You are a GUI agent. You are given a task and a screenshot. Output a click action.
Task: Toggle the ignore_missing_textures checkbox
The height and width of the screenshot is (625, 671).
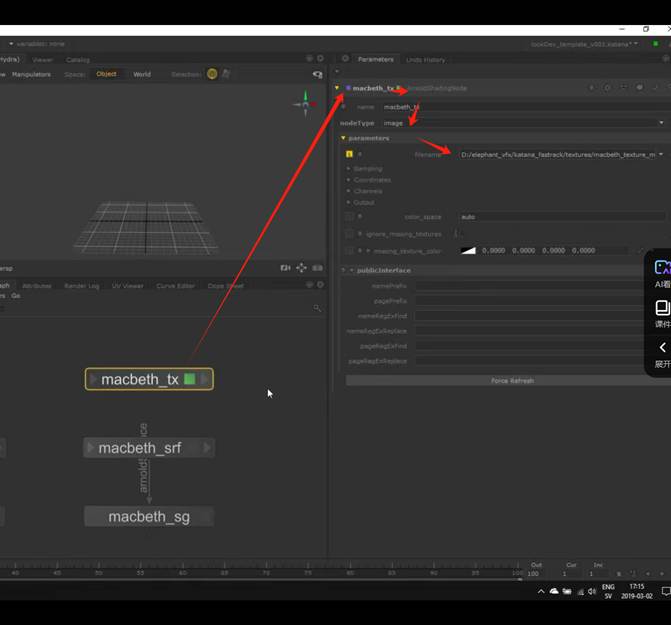(x=349, y=234)
